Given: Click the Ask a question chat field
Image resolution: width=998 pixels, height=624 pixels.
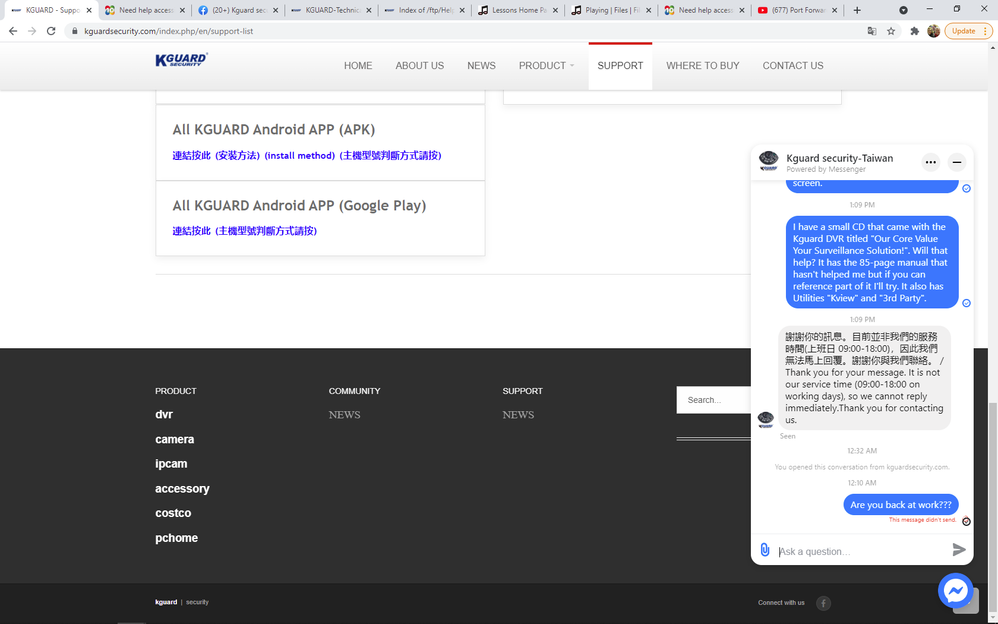Looking at the screenshot, I should point(860,551).
